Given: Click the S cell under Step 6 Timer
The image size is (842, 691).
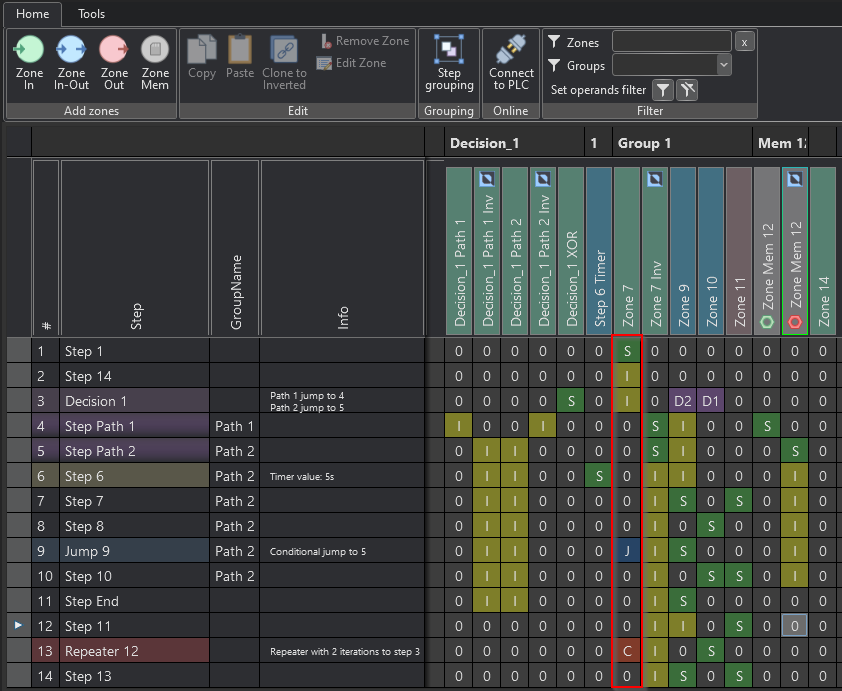Looking at the screenshot, I should [x=599, y=476].
